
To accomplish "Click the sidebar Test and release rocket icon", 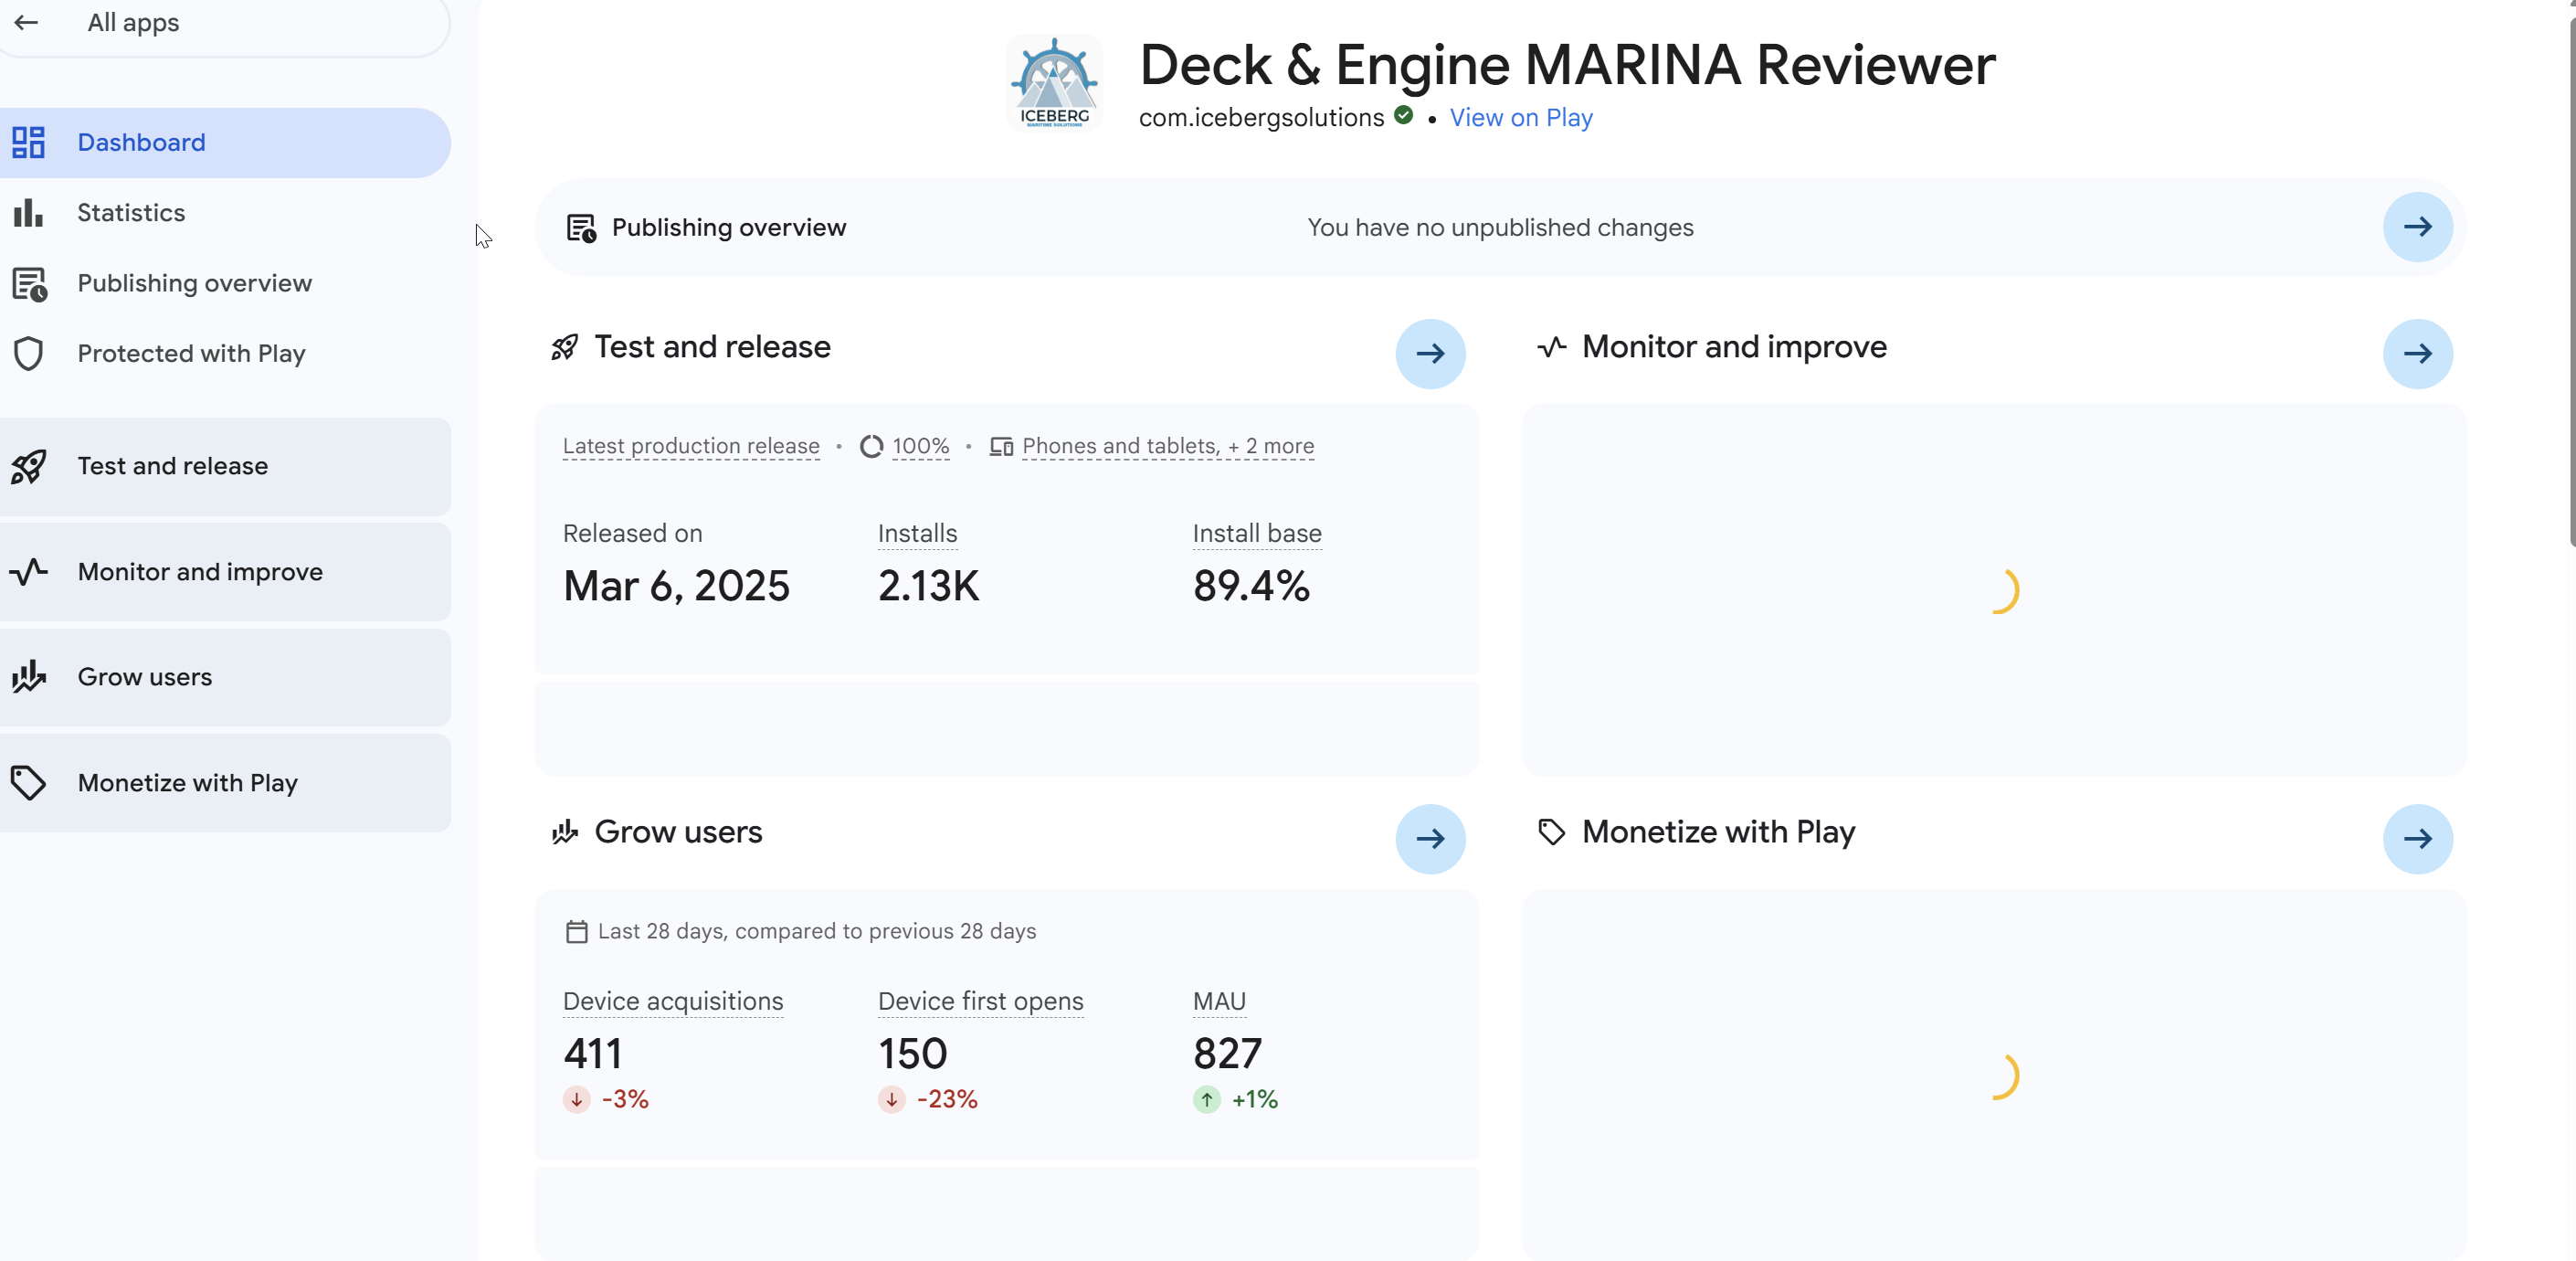I will (x=28, y=466).
